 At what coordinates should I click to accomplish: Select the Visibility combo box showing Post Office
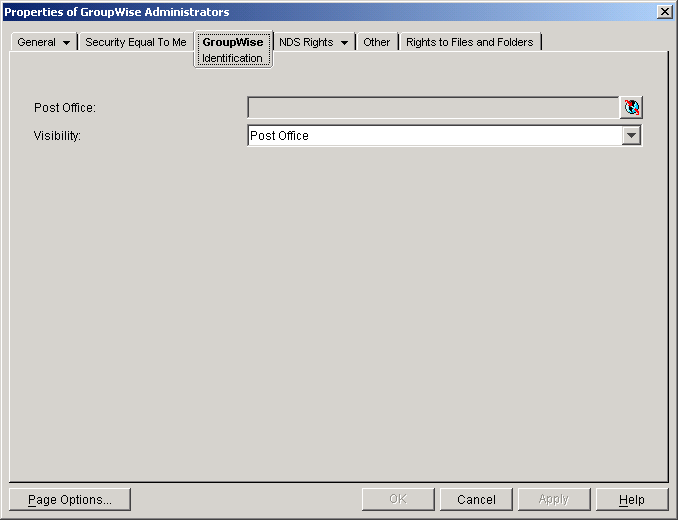[x=434, y=136]
